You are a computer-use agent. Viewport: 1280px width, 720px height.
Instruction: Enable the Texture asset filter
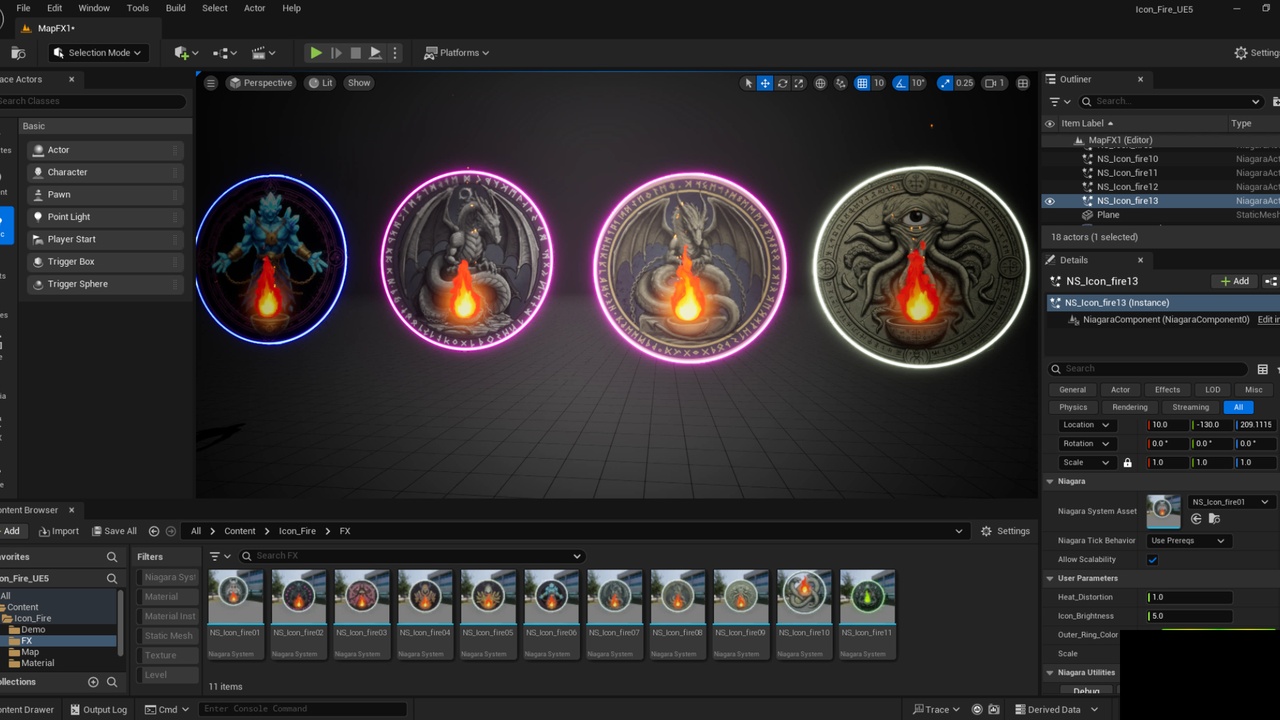(x=168, y=655)
